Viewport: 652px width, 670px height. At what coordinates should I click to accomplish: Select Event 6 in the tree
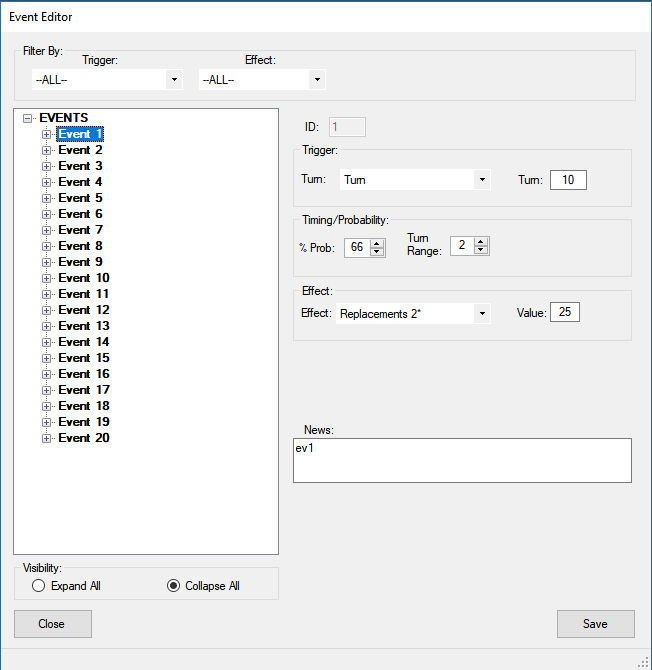tap(80, 214)
